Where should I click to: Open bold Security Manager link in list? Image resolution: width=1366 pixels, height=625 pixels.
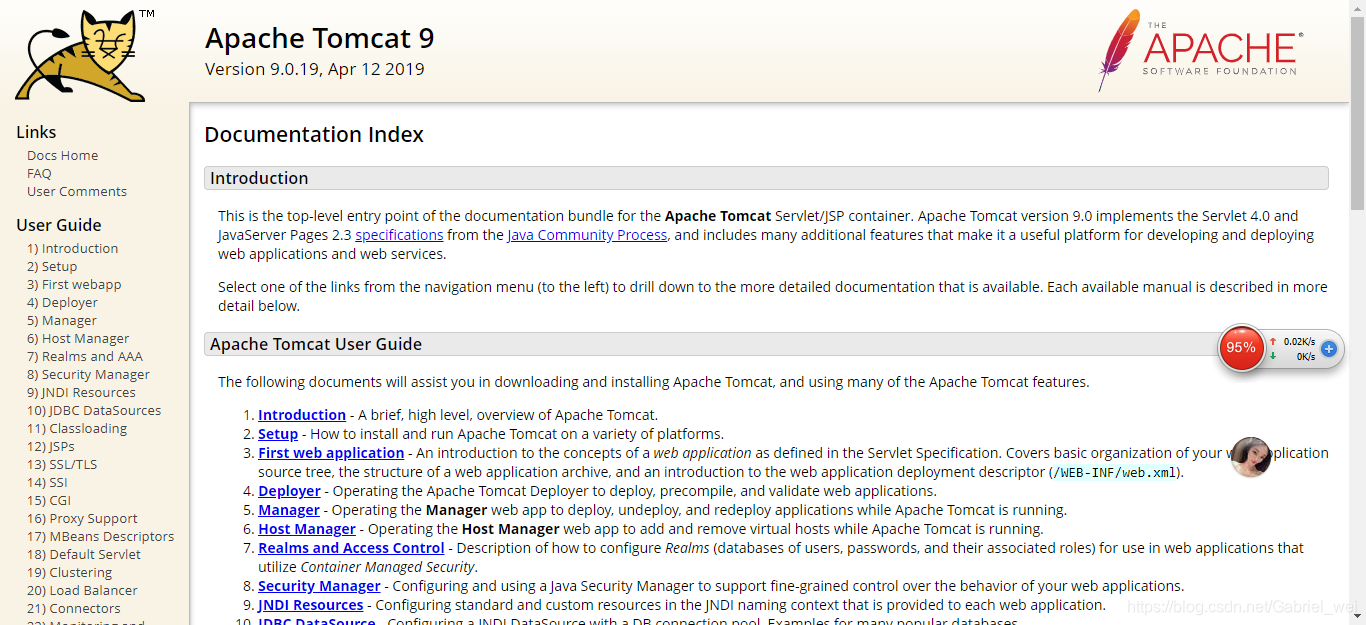coord(319,586)
